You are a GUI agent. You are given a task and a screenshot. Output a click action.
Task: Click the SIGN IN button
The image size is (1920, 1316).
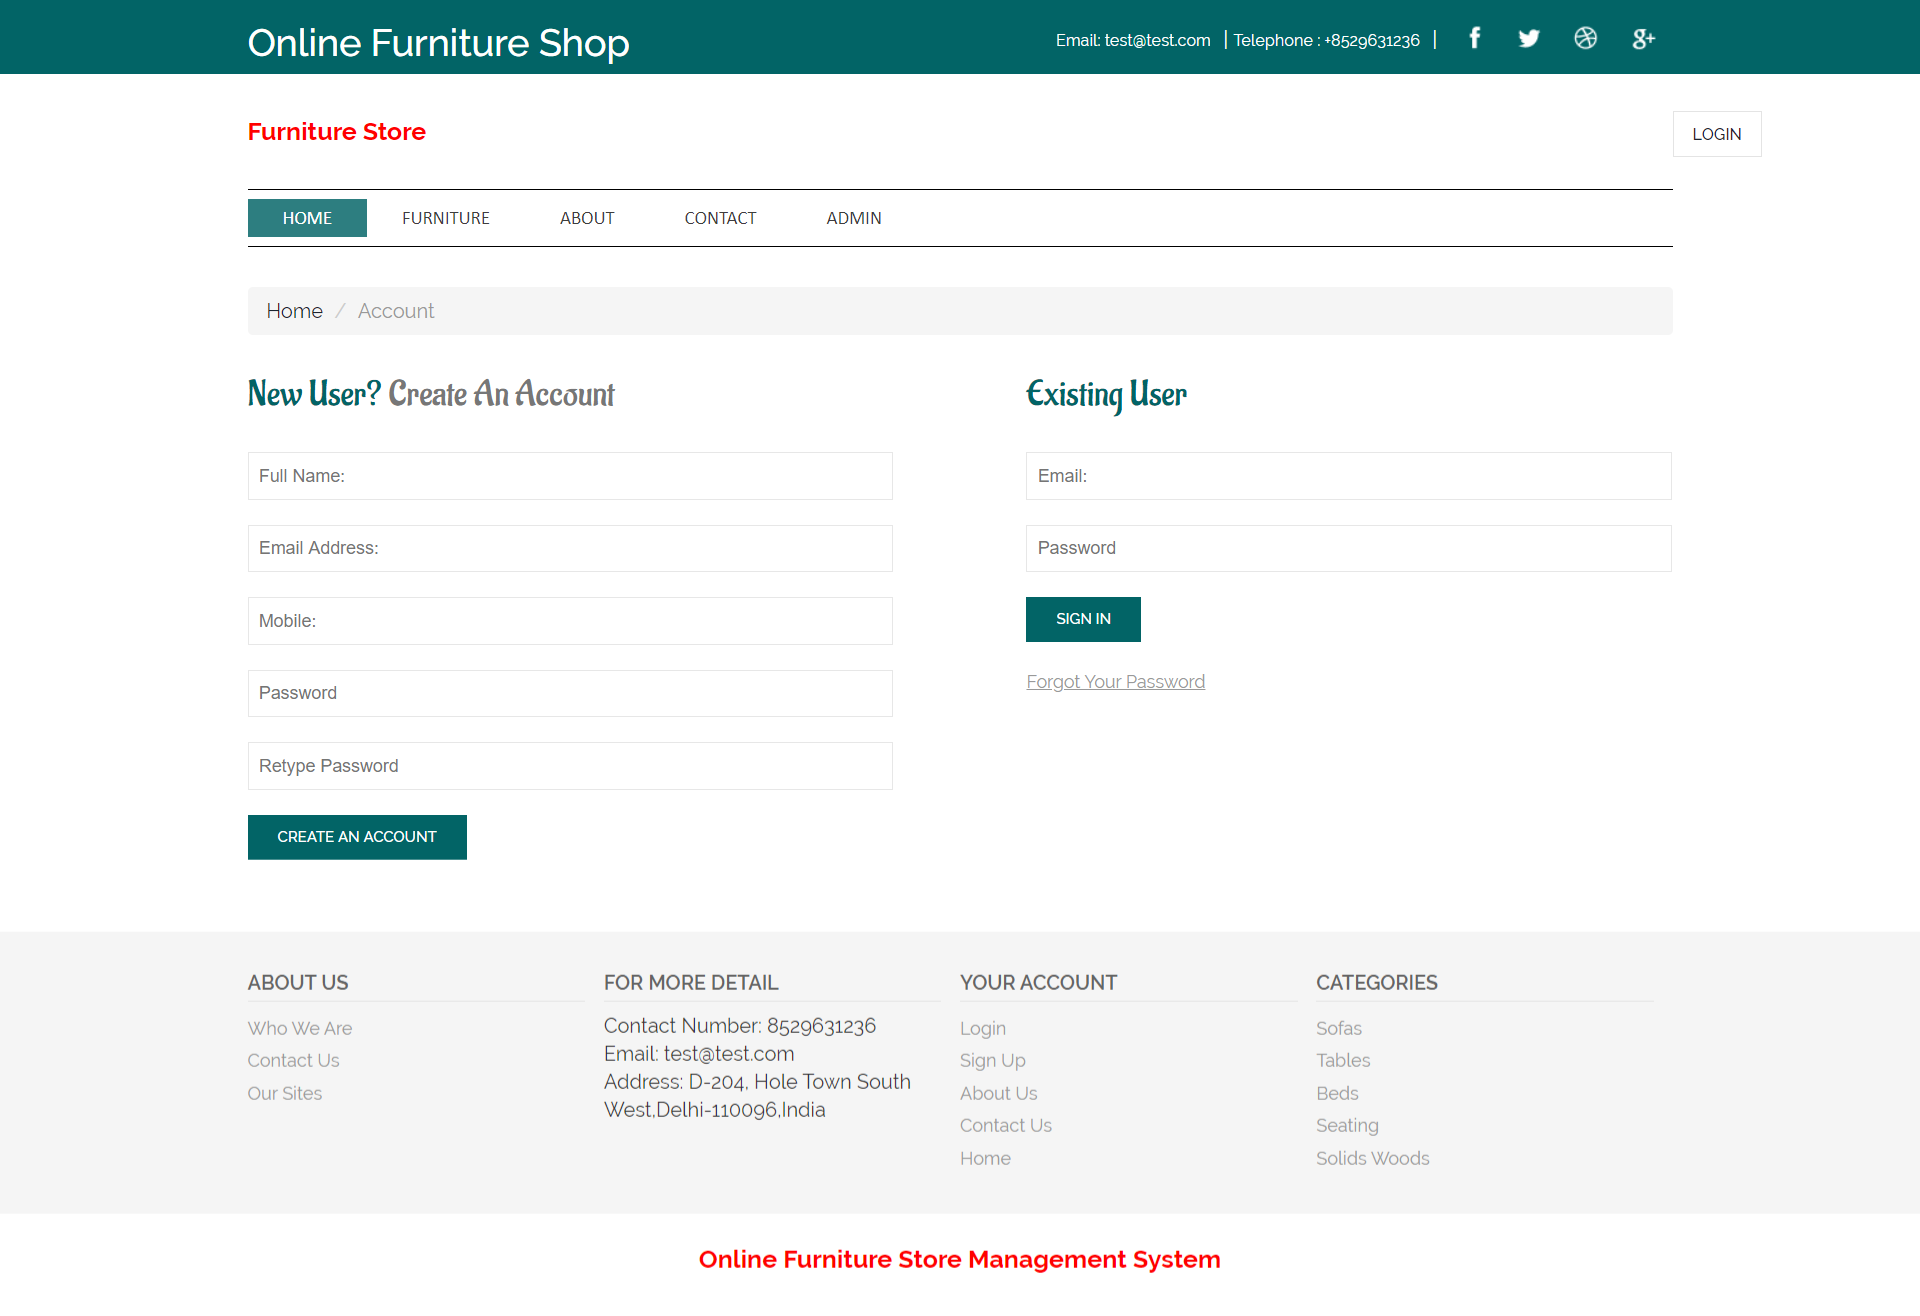1083,619
